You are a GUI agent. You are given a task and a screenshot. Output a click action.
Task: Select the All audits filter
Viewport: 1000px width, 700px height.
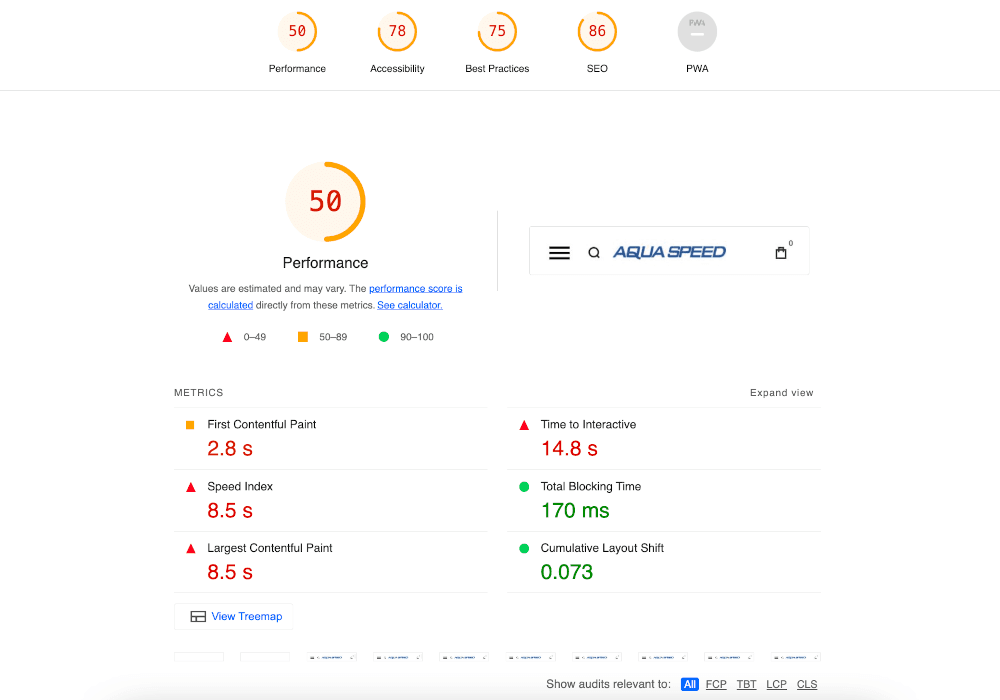click(x=689, y=684)
